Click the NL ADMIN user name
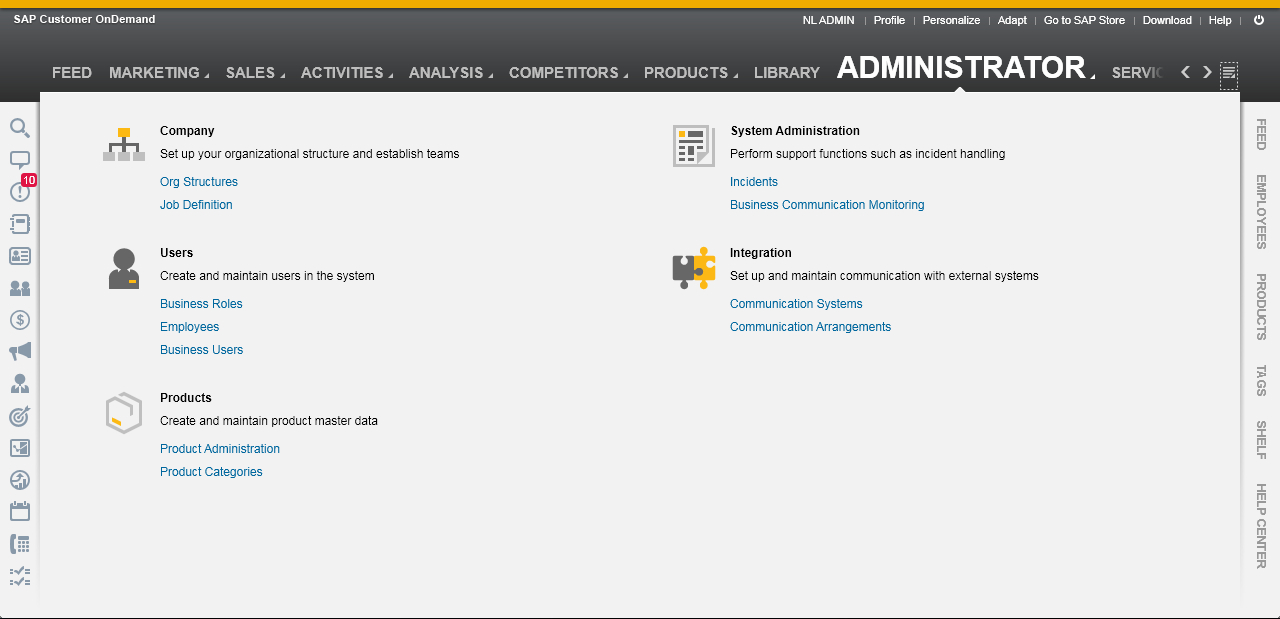The height and width of the screenshot is (619, 1280). (x=829, y=20)
